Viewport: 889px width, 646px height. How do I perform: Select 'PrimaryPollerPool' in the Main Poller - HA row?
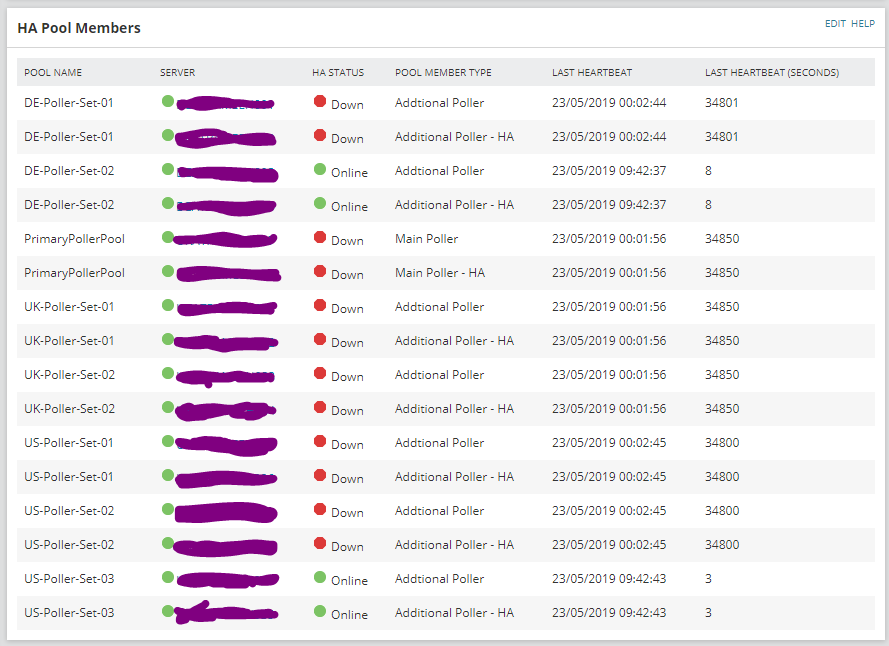[74, 273]
